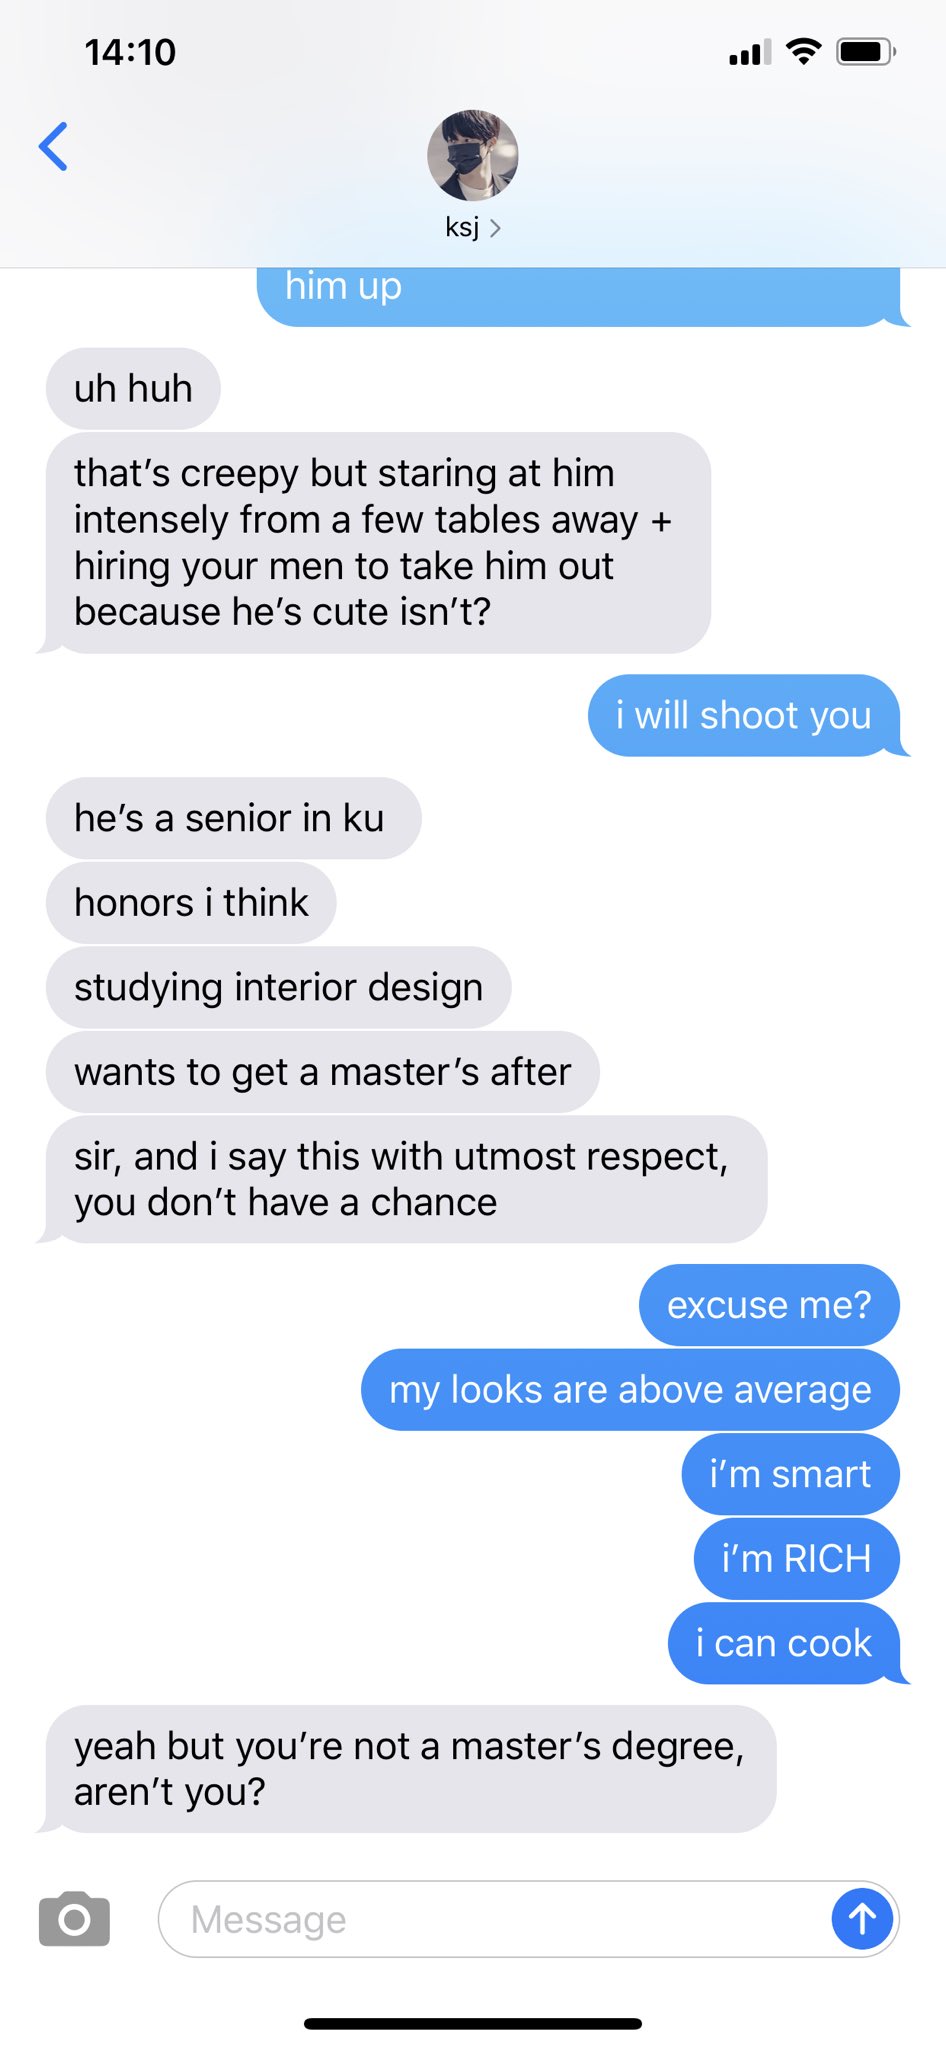The image size is (946, 2048).
Task: Select the "i will shoot you" bubble
Action: coord(745,715)
